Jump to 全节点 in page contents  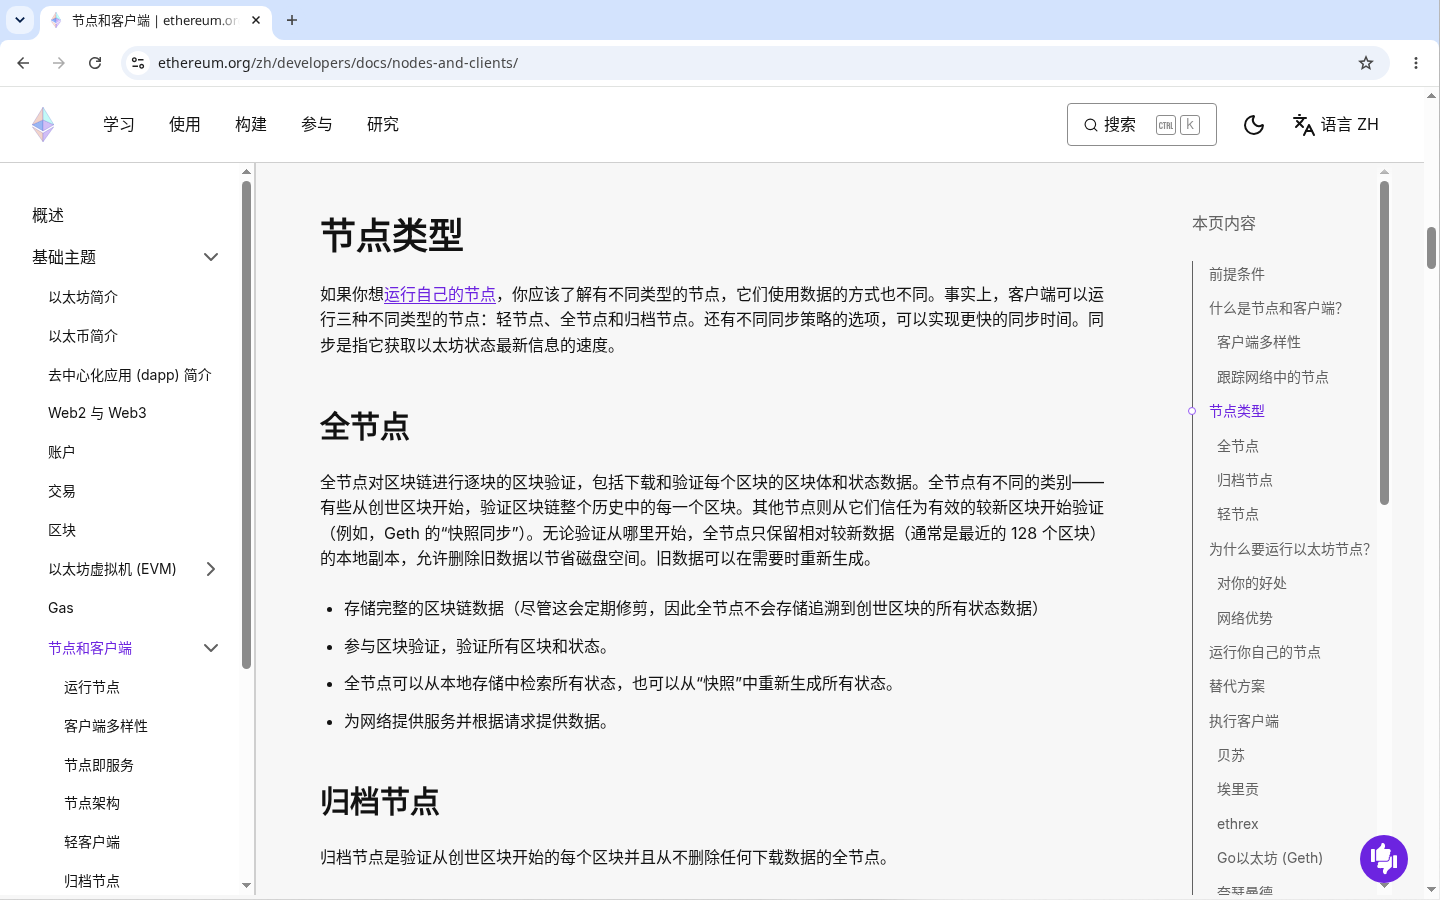click(x=1238, y=446)
